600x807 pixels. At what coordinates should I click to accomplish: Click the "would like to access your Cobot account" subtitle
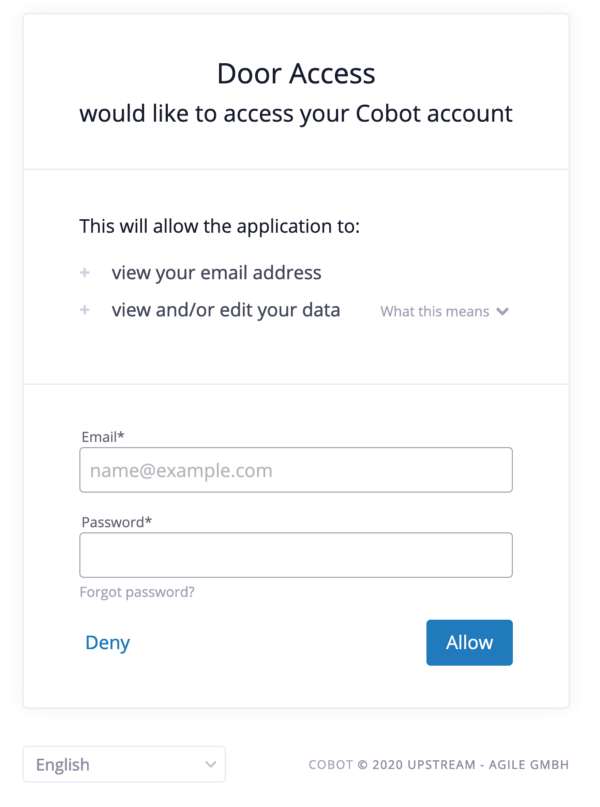[296, 114]
